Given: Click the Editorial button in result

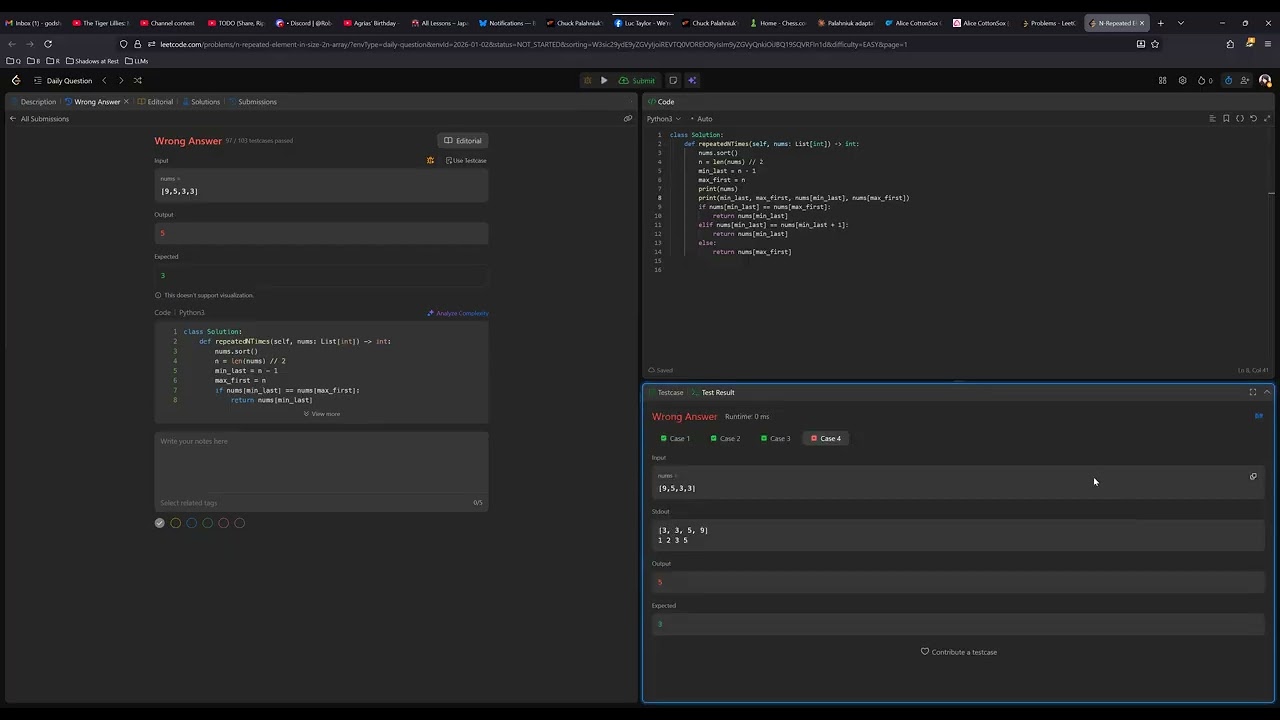Looking at the screenshot, I should tap(463, 141).
